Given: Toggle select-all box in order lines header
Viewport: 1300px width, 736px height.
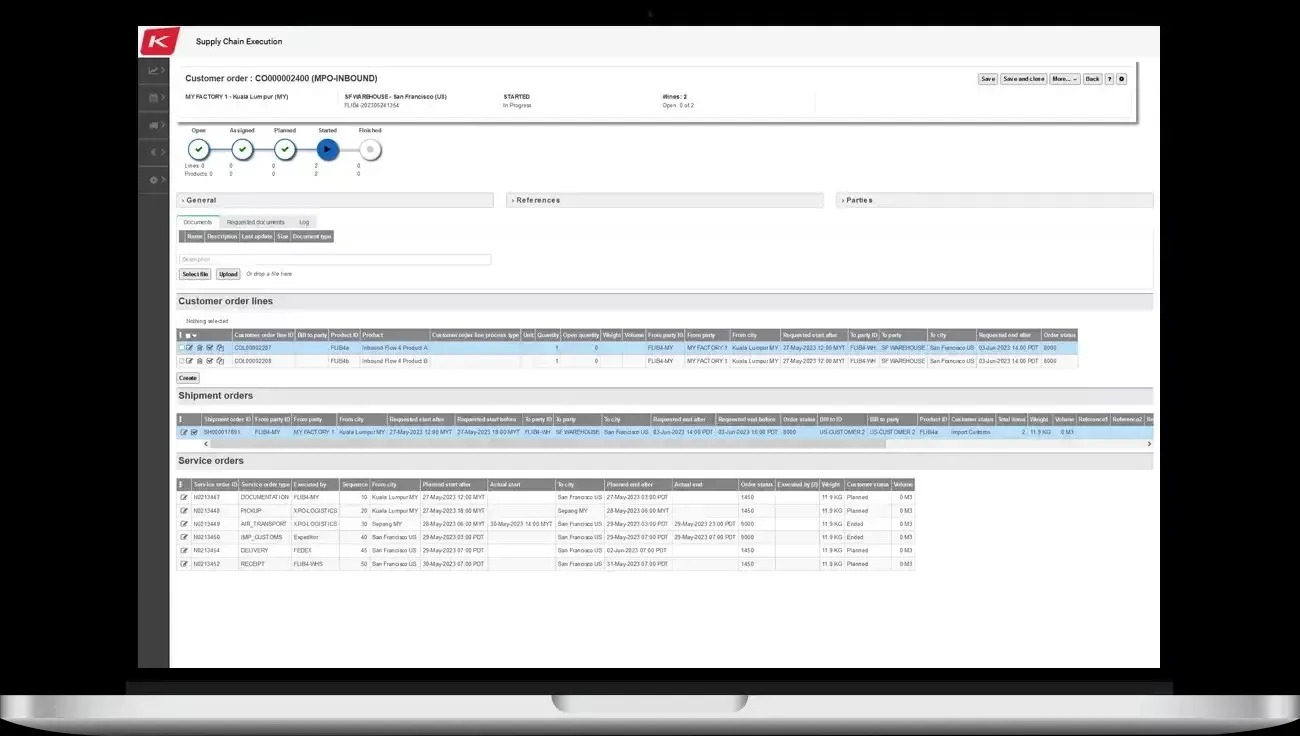Looking at the screenshot, I should pyautogui.click(x=188, y=335).
